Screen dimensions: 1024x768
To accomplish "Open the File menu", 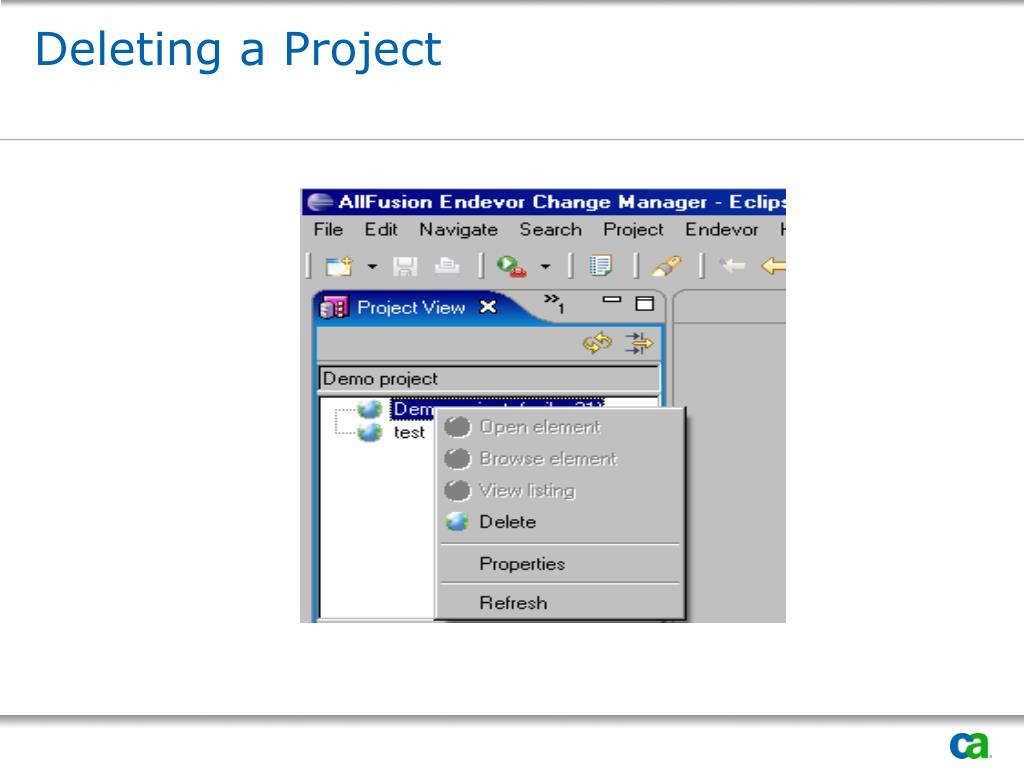I will [328, 230].
